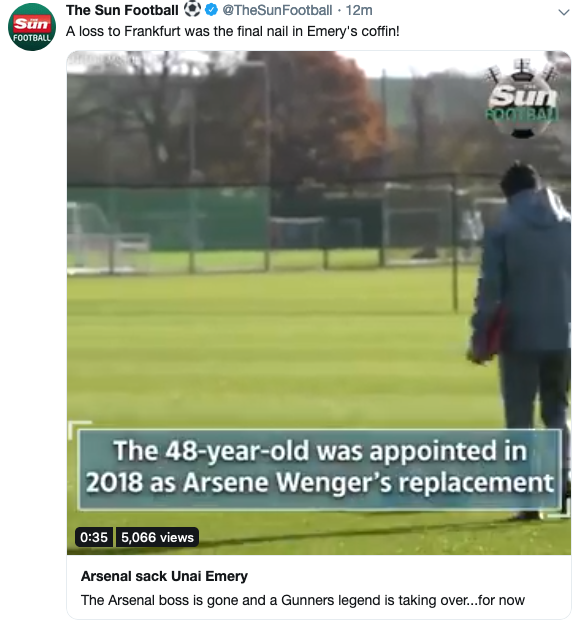
Task: Click the Sun Football watermark logo in video
Action: coord(522,99)
